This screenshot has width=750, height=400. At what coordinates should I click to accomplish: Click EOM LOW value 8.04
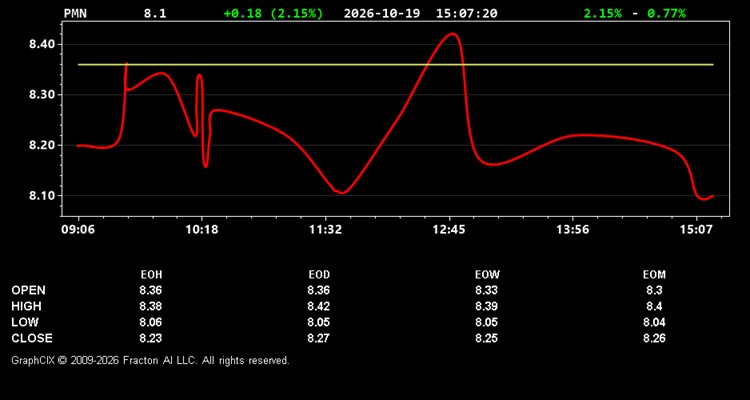pos(654,322)
